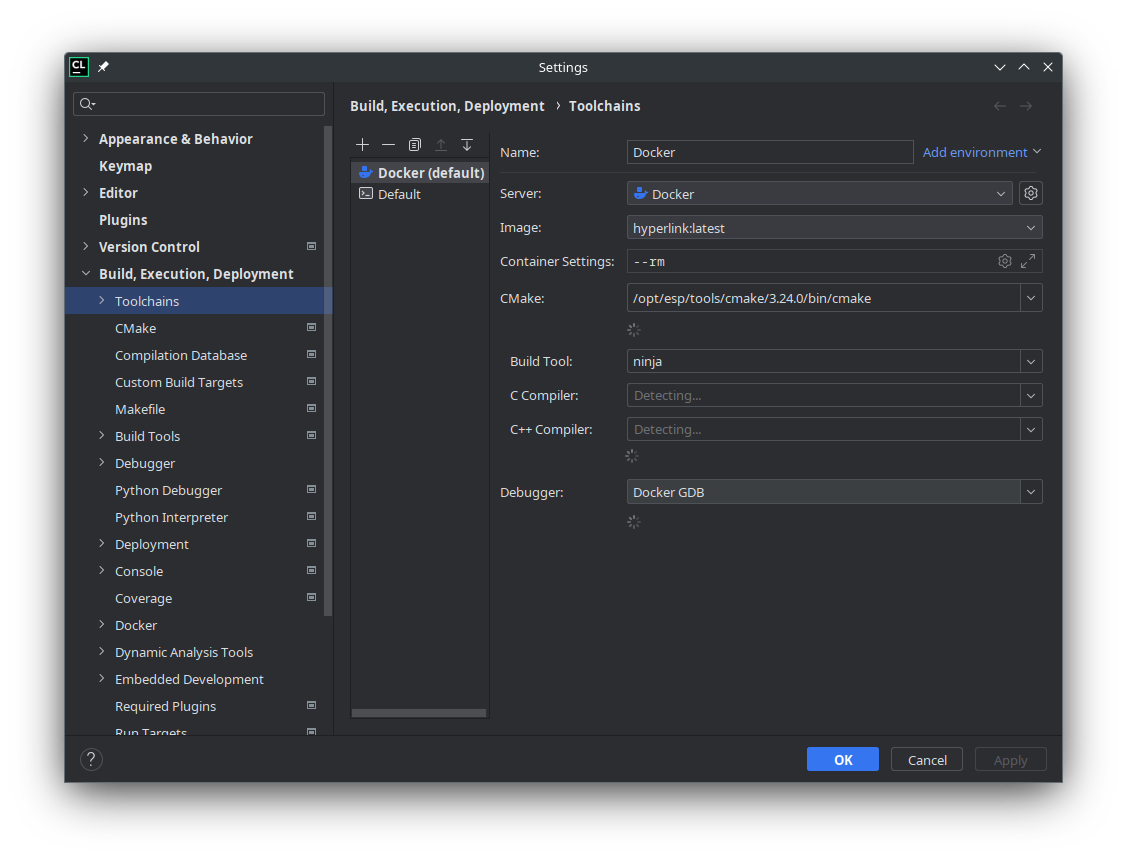This screenshot has width=1127, height=859.
Task: Open the Build Tool ninja dropdown
Action: coord(1031,362)
